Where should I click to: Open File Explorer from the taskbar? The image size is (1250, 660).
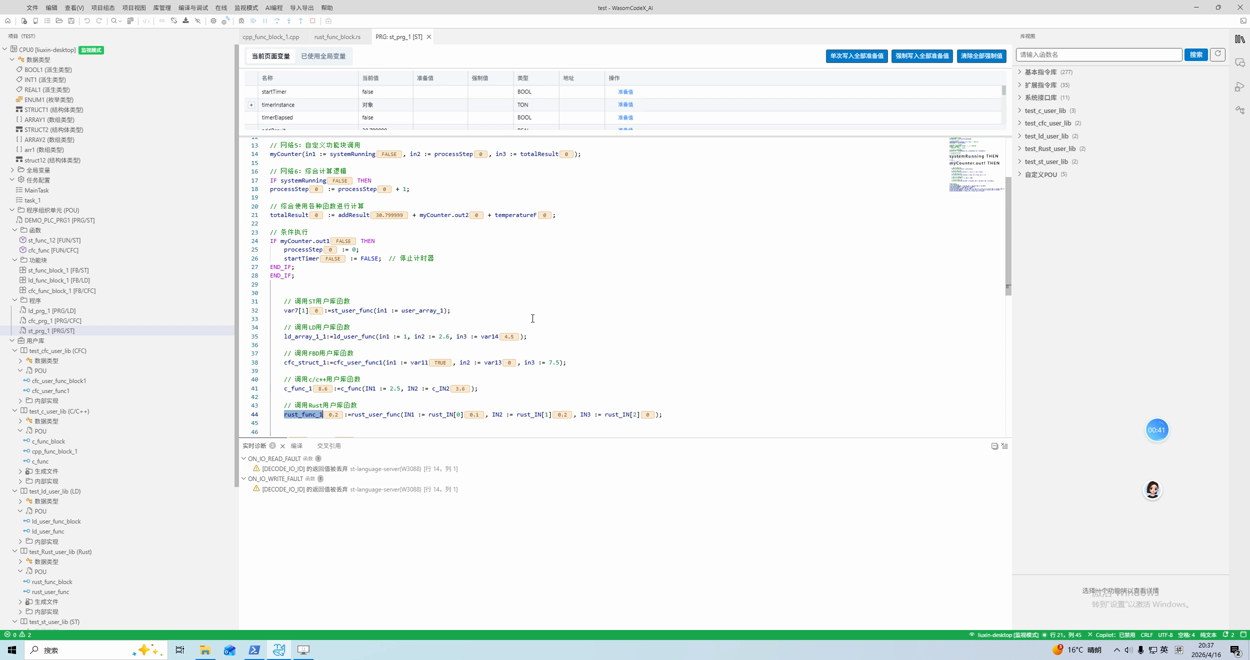pyautogui.click(x=205, y=650)
